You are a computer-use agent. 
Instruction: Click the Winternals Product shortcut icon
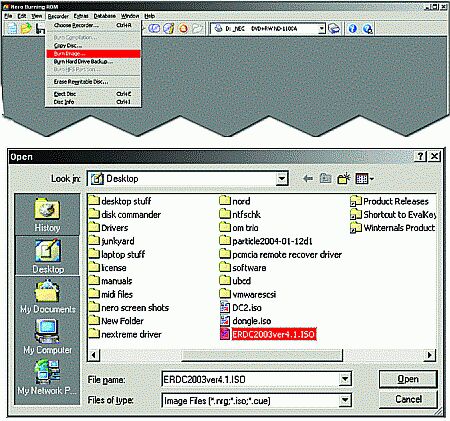point(356,228)
